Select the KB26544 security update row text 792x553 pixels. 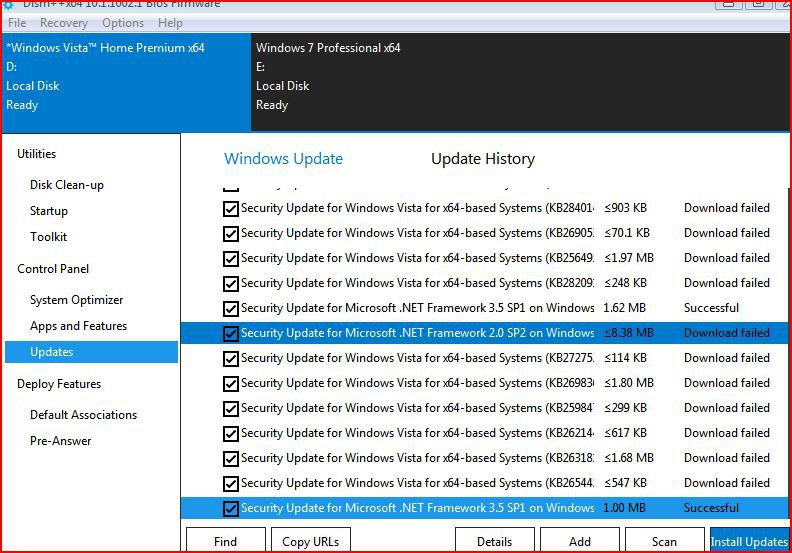pos(418,483)
